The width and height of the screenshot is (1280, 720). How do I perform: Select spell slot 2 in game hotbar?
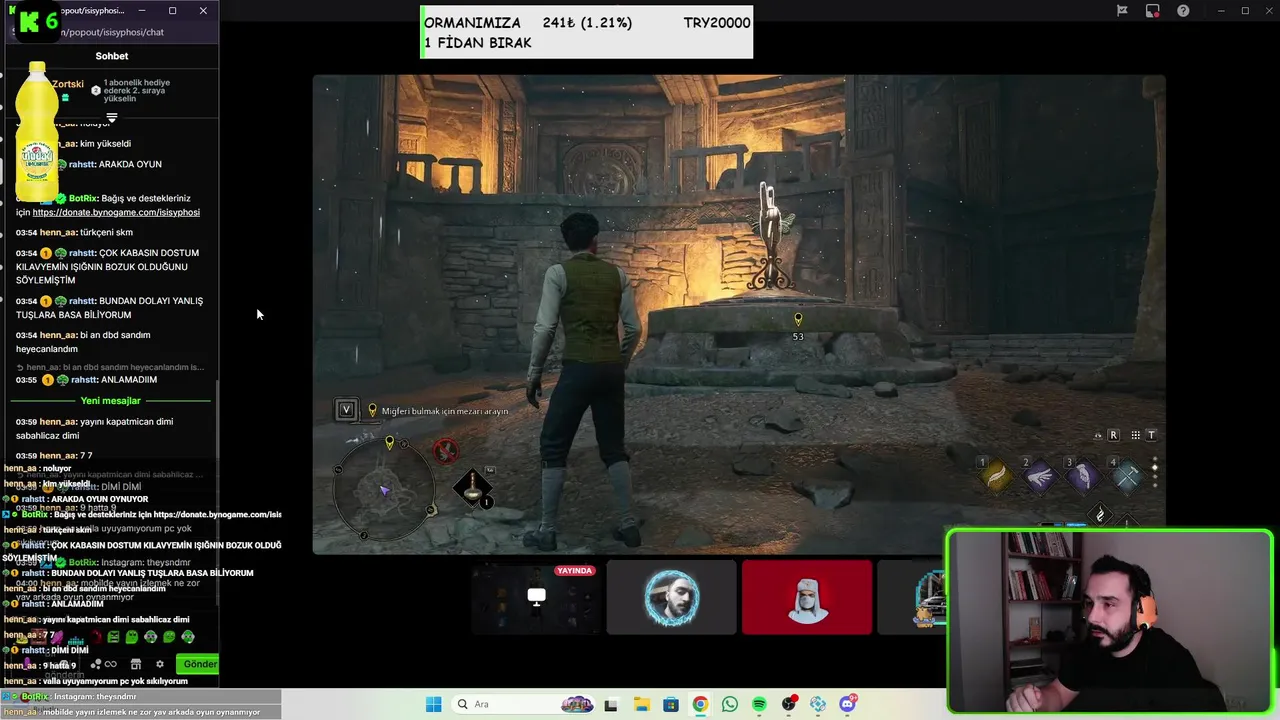pos(1039,477)
